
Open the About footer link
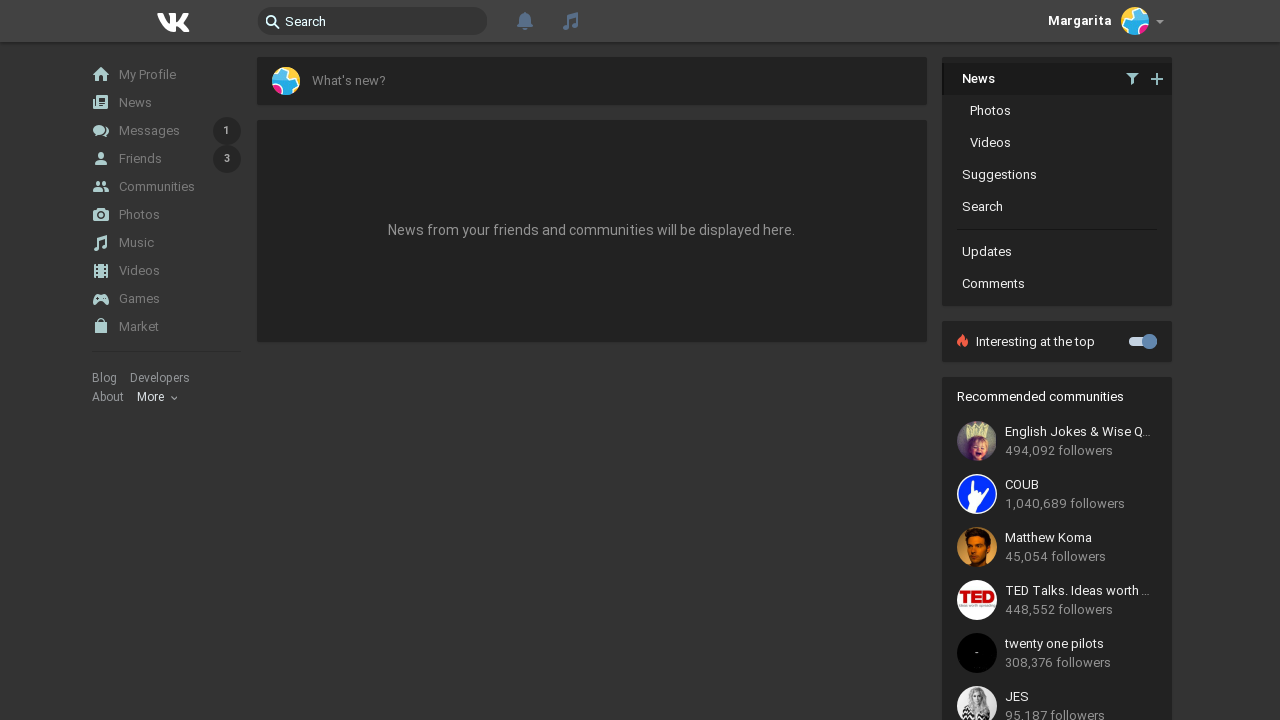point(108,397)
